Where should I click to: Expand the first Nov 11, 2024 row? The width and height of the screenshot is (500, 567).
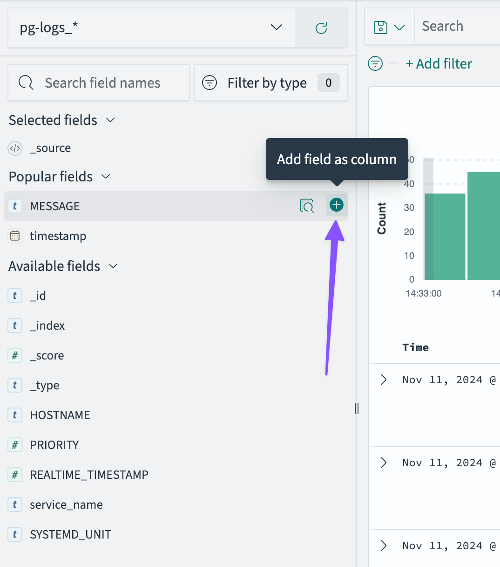pos(383,379)
